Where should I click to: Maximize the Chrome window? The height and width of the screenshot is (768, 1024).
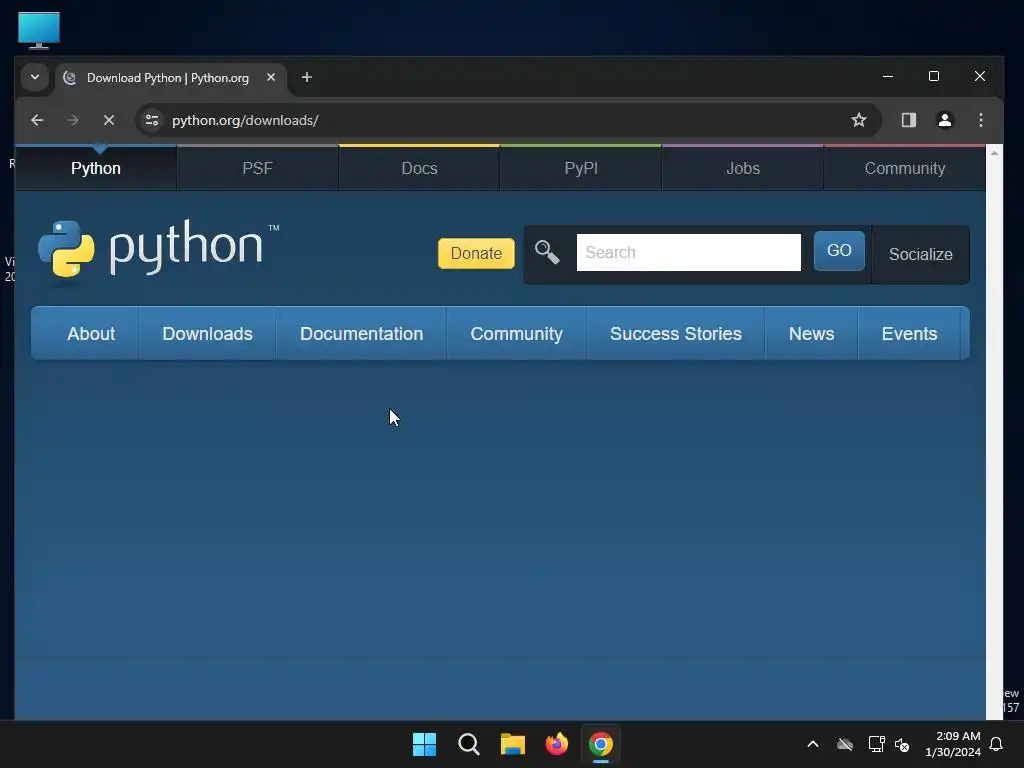click(x=934, y=76)
